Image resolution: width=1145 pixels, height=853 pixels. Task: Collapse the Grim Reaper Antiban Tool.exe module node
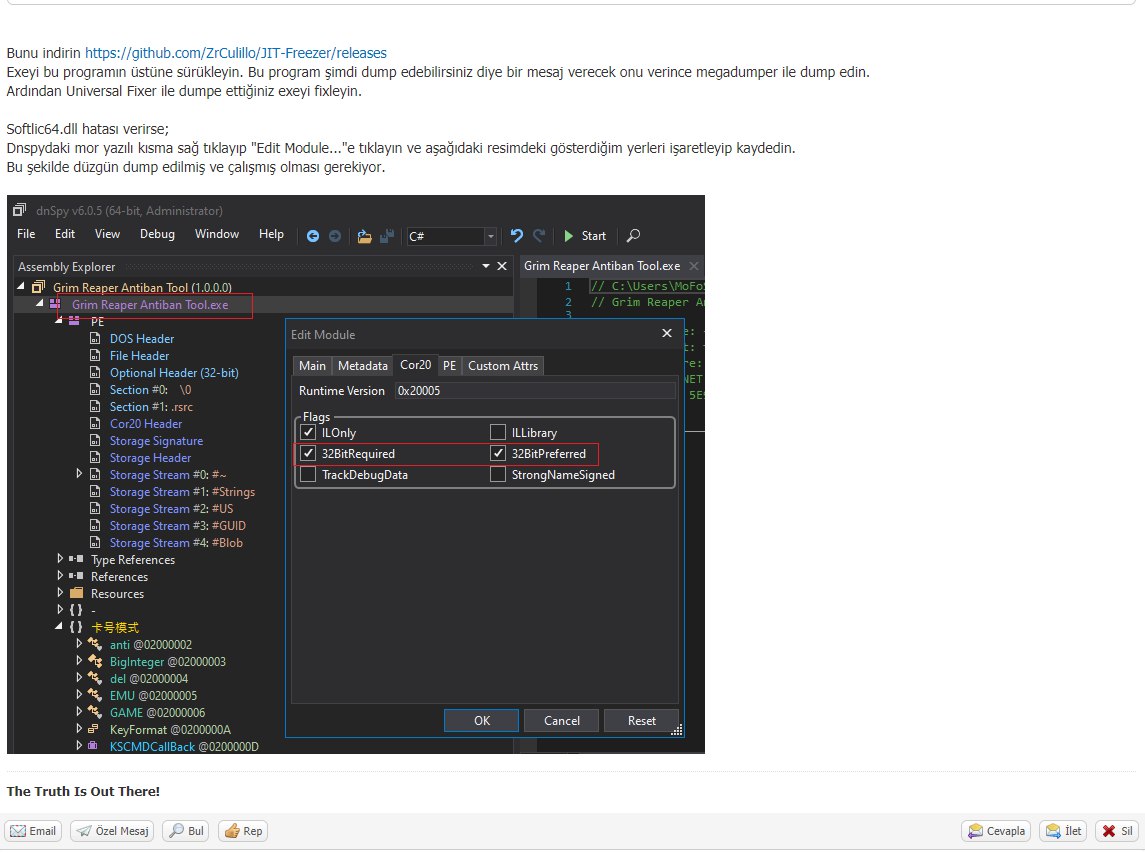coord(39,303)
